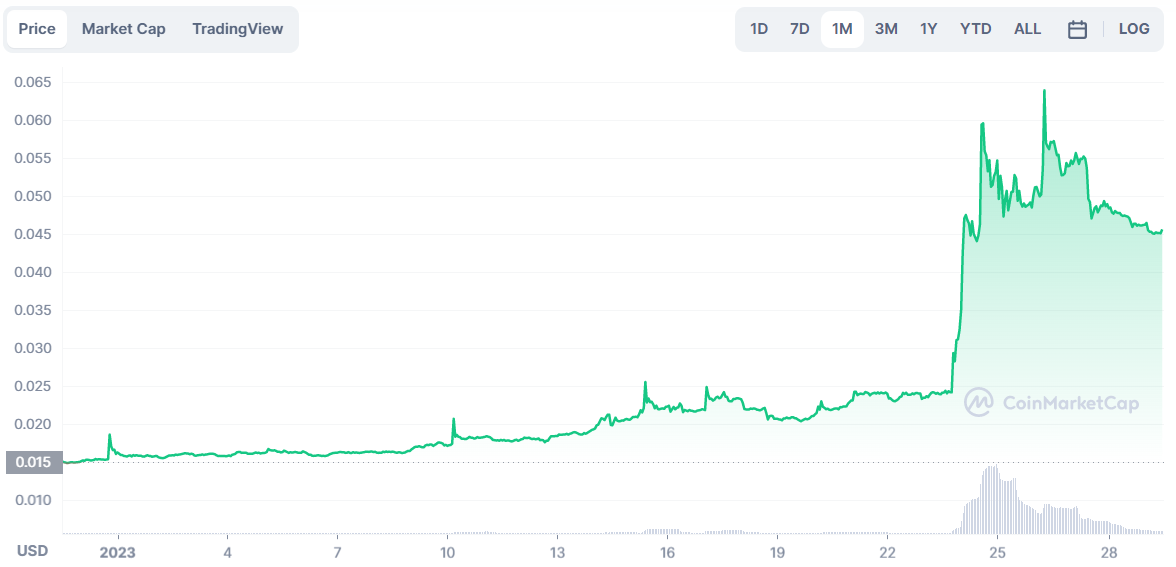
Task: Select the 1D time range
Action: pyautogui.click(x=759, y=29)
